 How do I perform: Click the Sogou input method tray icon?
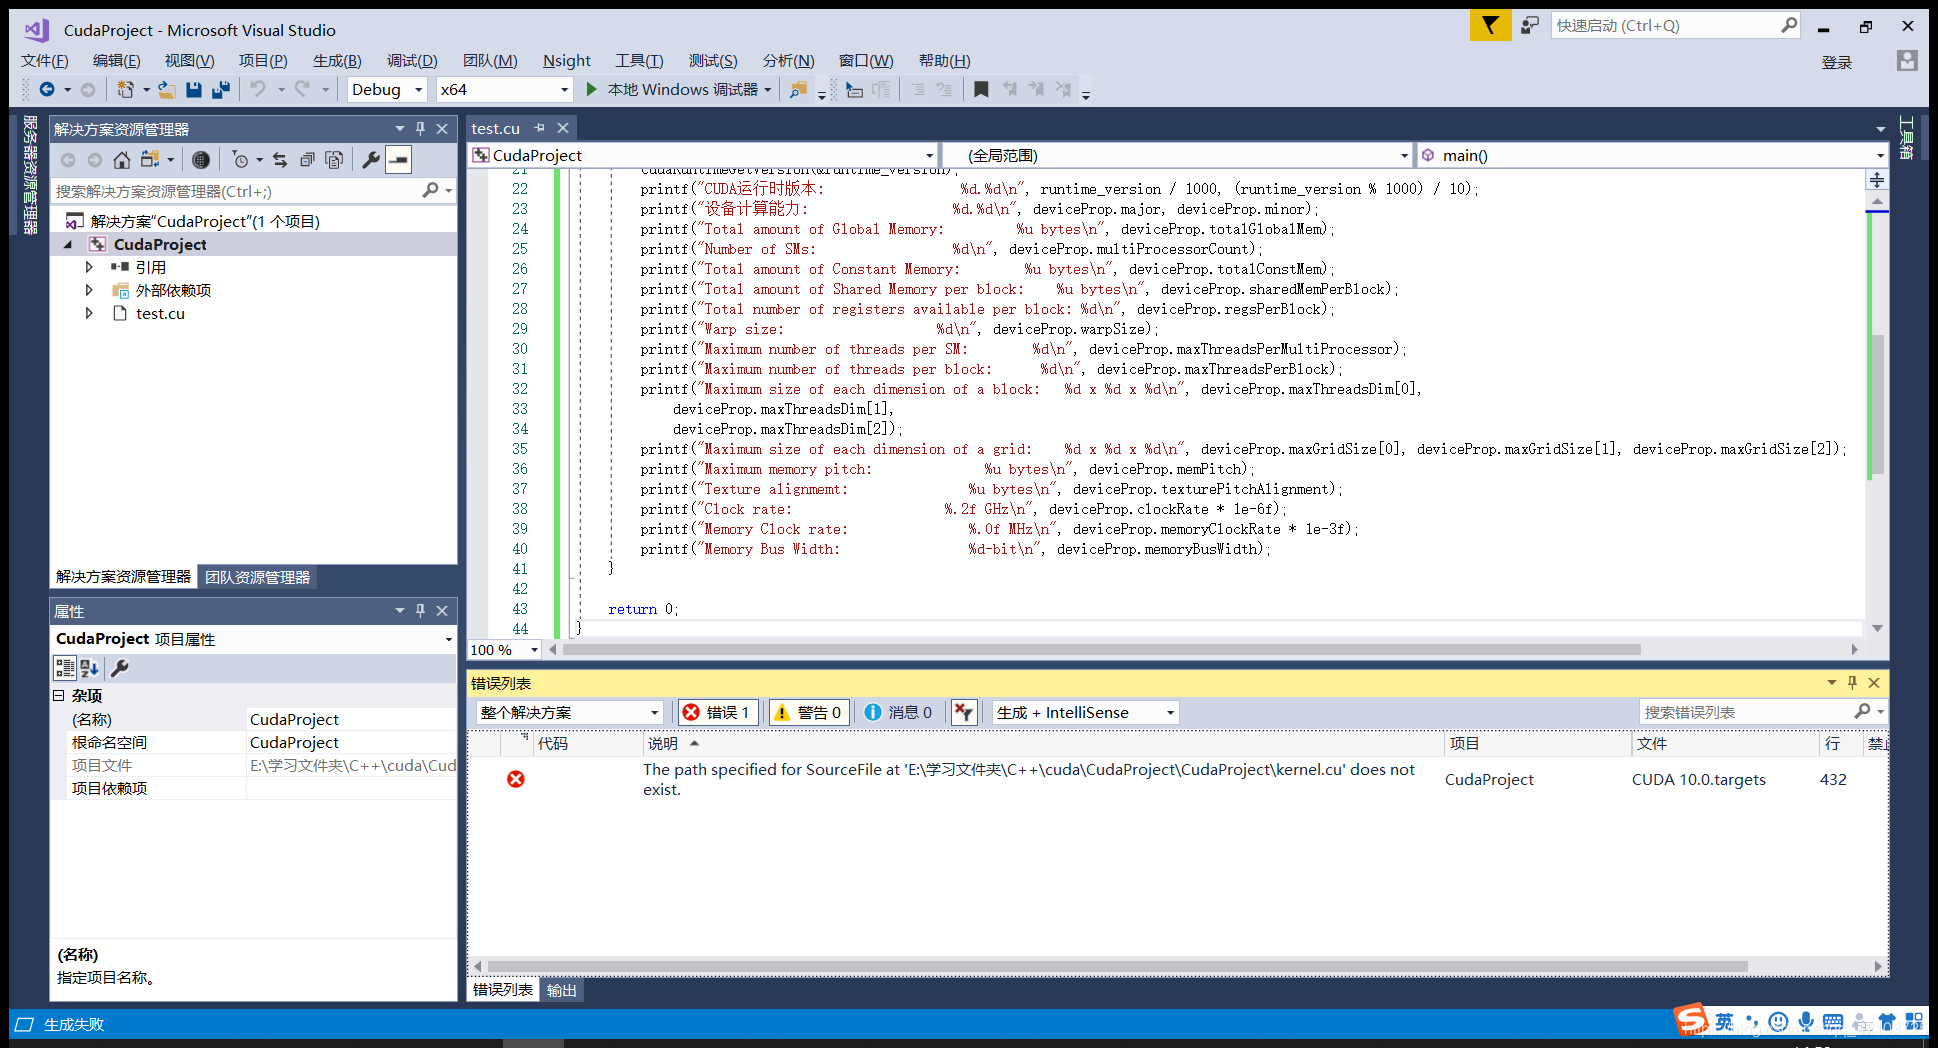coord(1691,1020)
